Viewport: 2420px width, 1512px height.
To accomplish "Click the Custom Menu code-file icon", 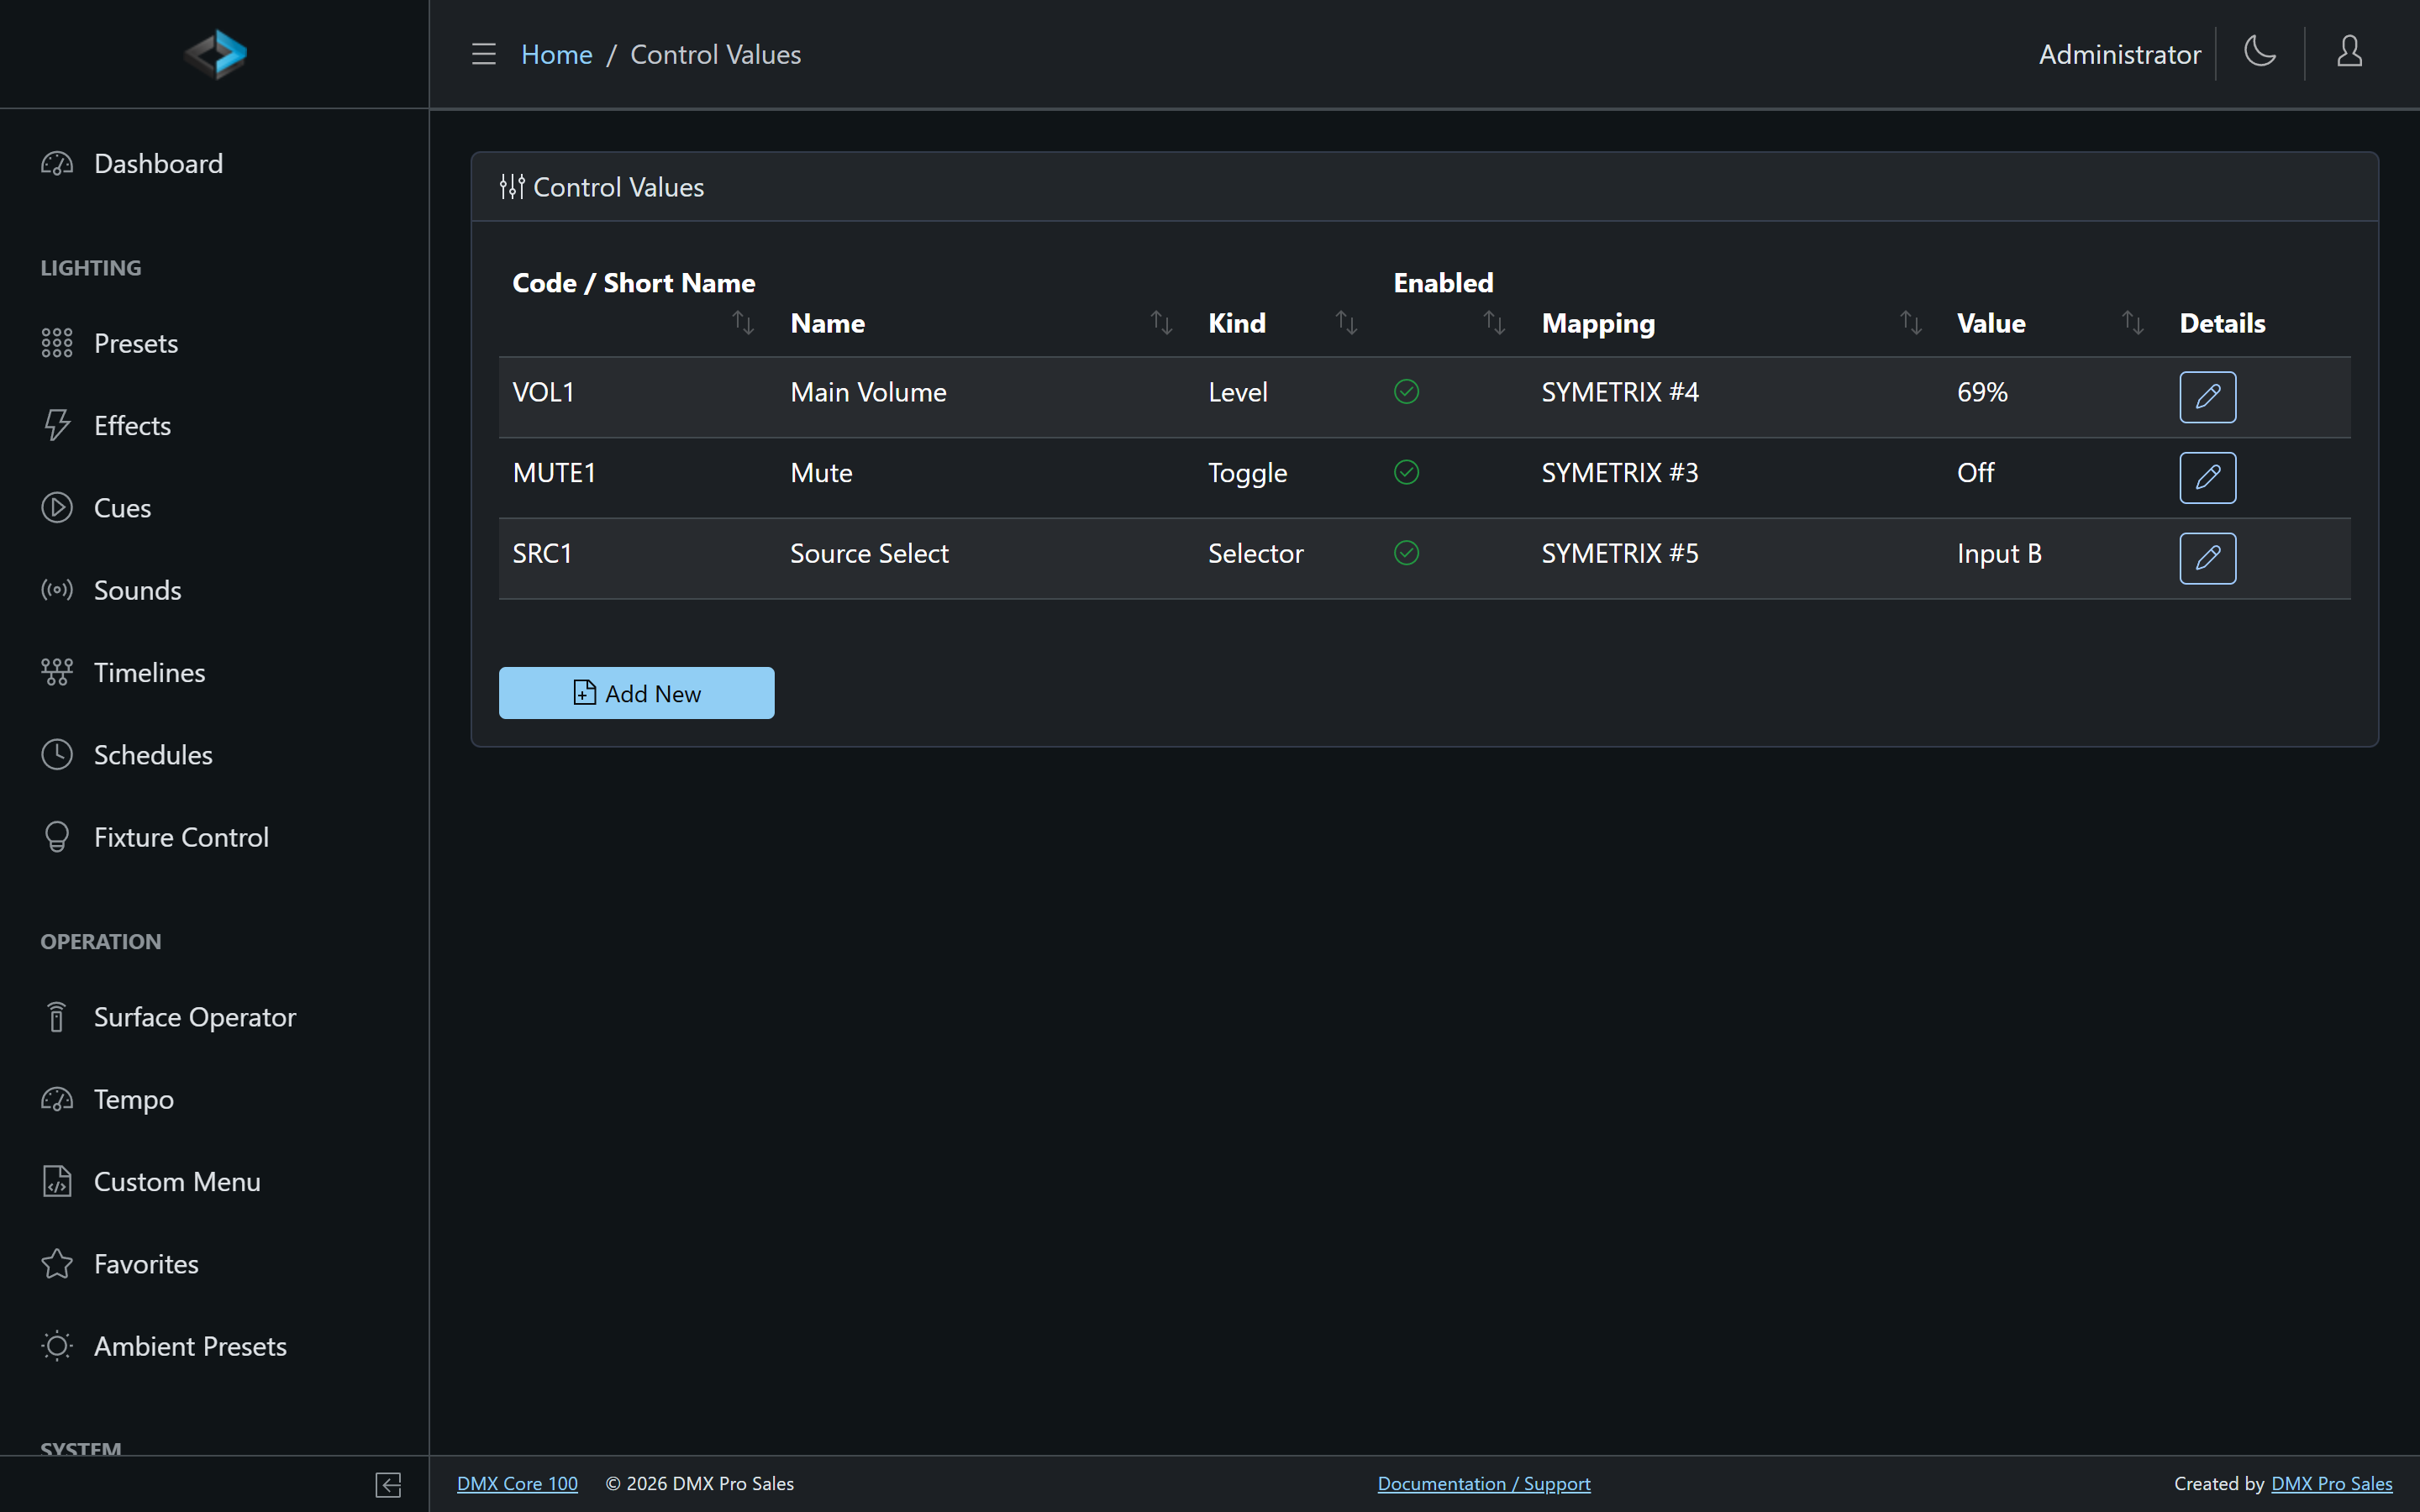I will 57,1182.
